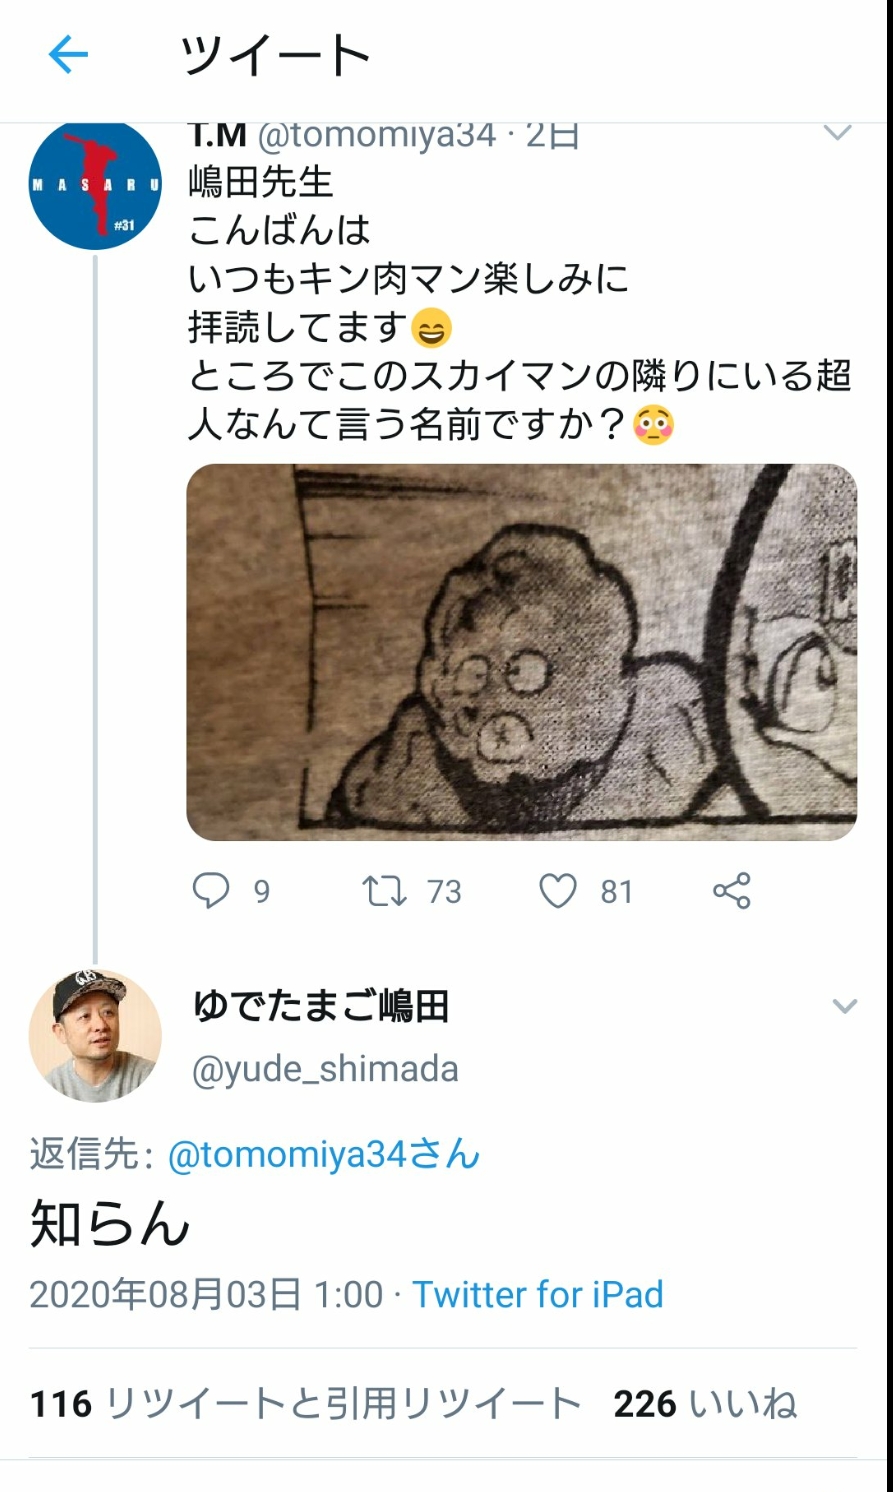
Task: Like the tweet with heart icon
Action: coord(558,890)
